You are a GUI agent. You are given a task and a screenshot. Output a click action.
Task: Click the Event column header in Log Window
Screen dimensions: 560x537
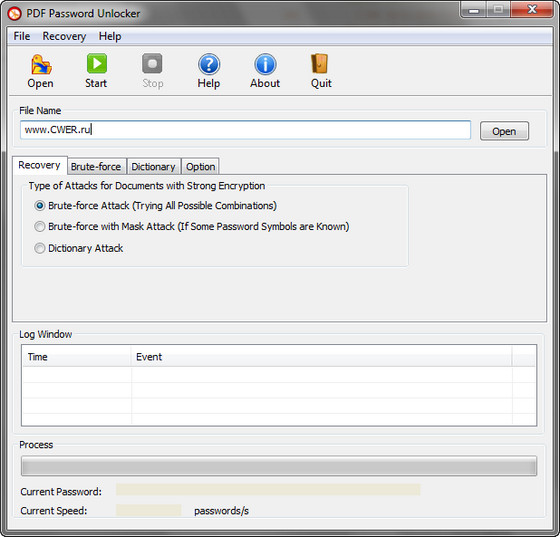coord(321,357)
